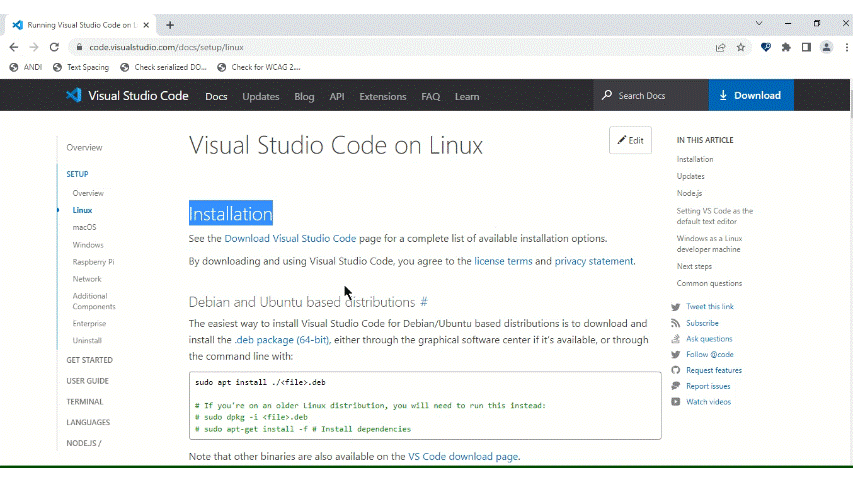Open a new browser tab with plus
The width and height of the screenshot is (853, 480).
pyautogui.click(x=170, y=25)
